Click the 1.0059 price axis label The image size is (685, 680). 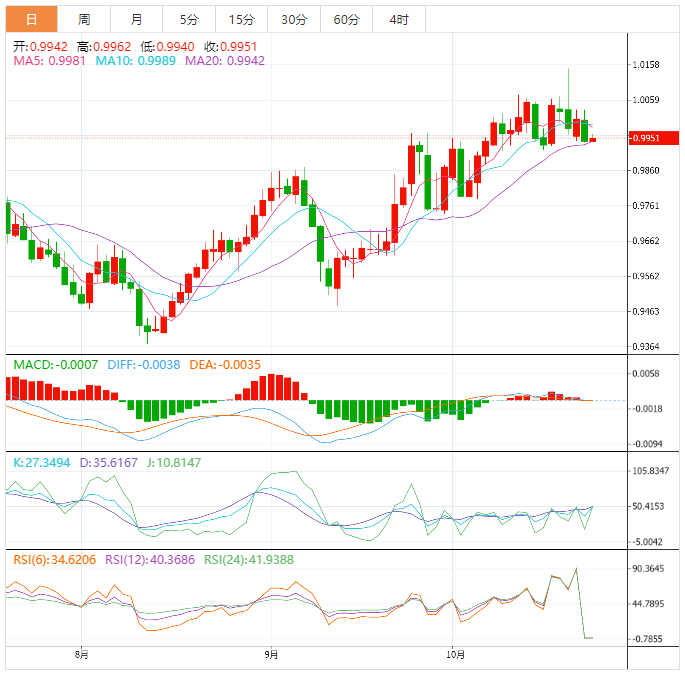[x=646, y=100]
